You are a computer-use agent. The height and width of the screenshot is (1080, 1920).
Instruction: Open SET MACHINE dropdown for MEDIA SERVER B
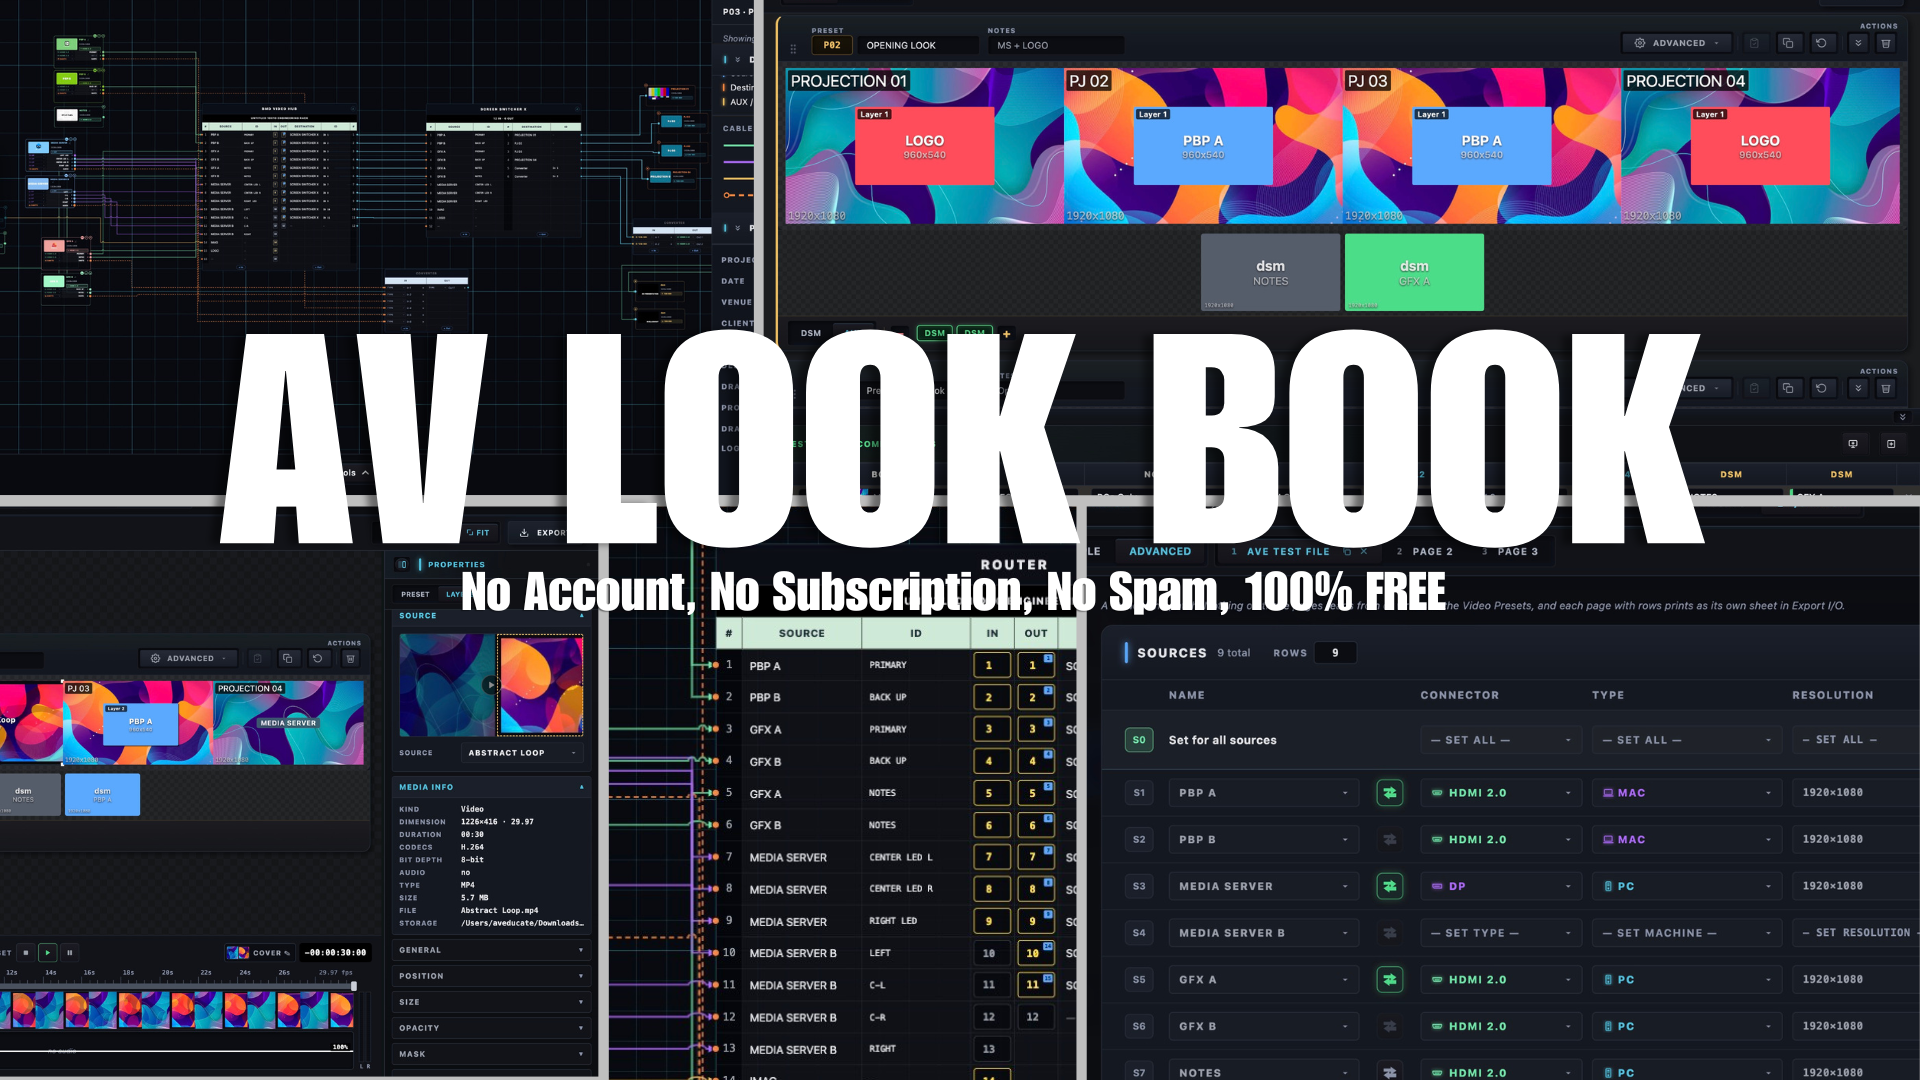pyautogui.click(x=1687, y=933)
